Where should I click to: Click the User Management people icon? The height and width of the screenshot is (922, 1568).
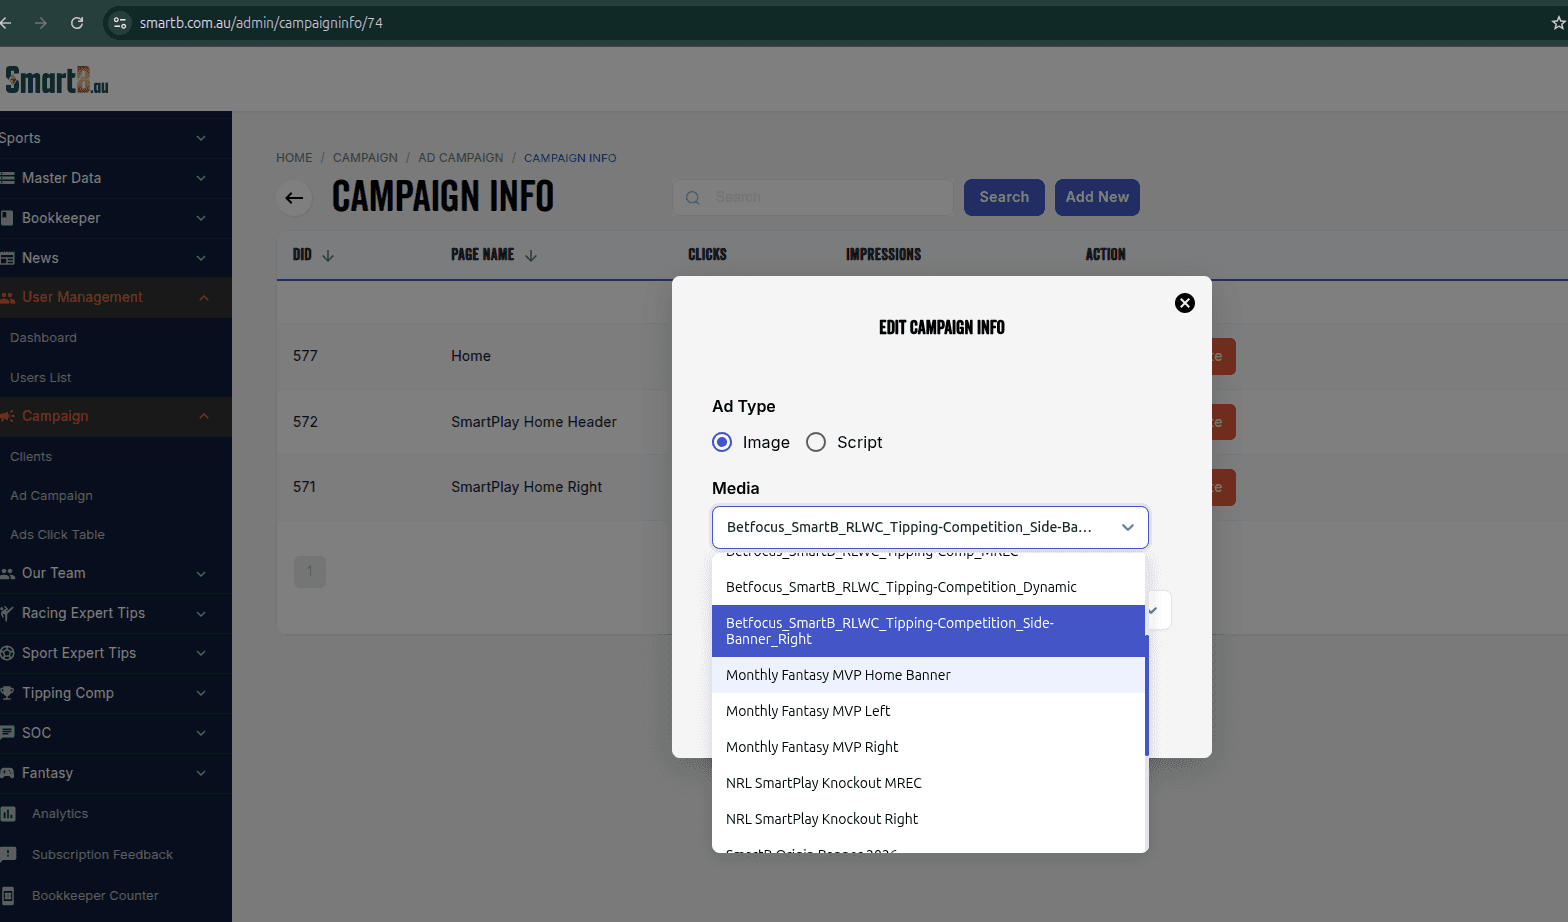coord(8,297)
